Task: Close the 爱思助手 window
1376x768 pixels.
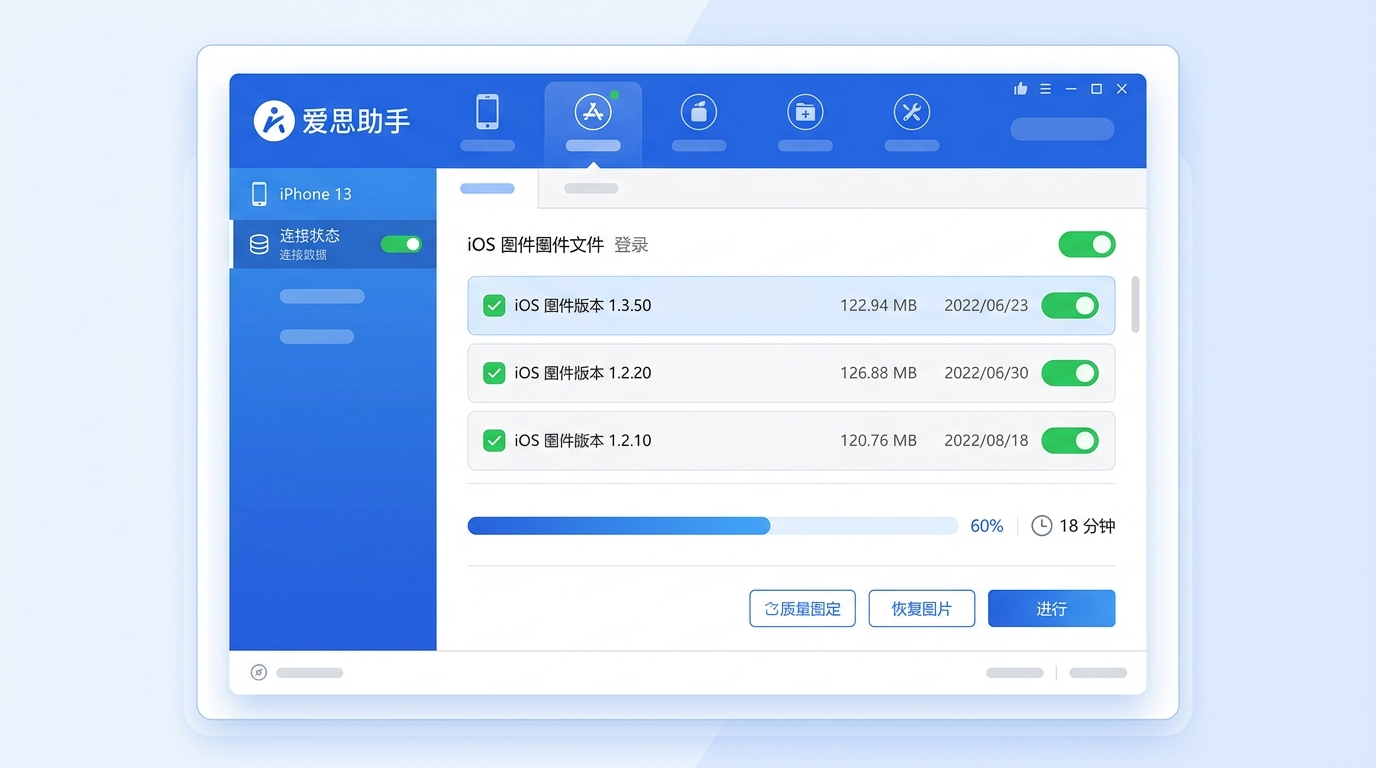Action: point(1122,89)
